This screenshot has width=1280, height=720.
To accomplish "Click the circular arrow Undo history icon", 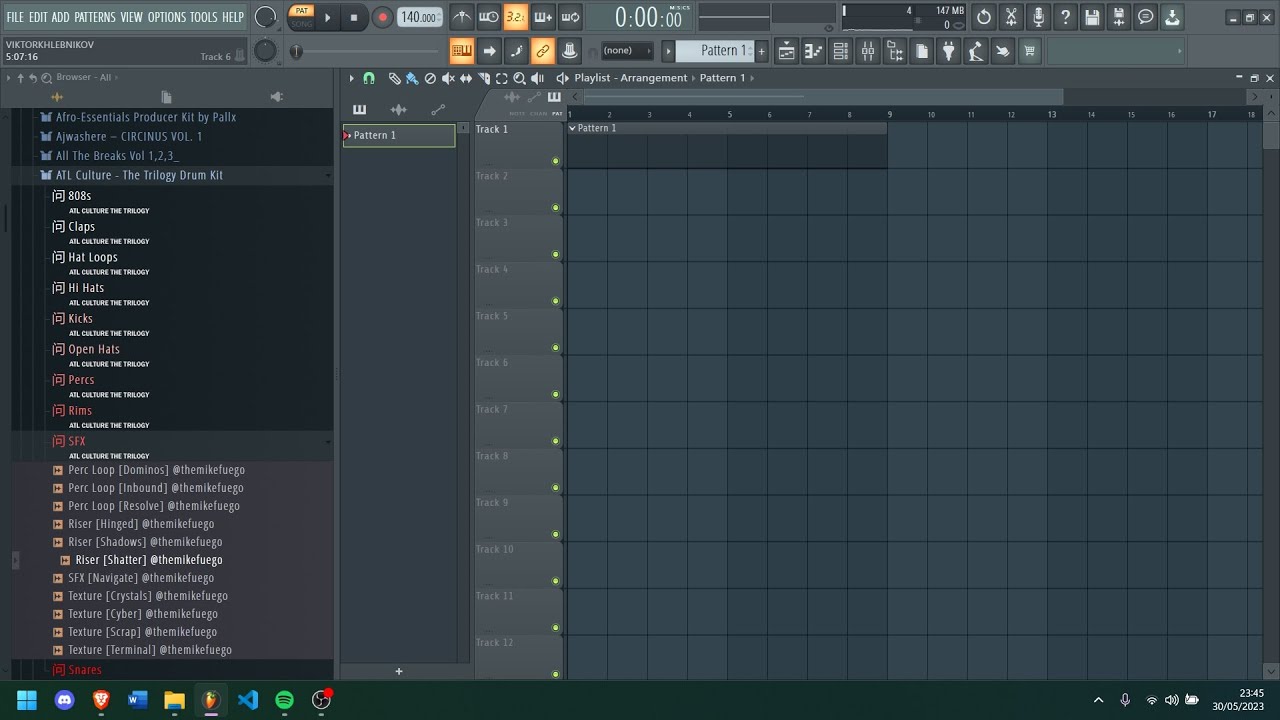I will pos(984,17).
